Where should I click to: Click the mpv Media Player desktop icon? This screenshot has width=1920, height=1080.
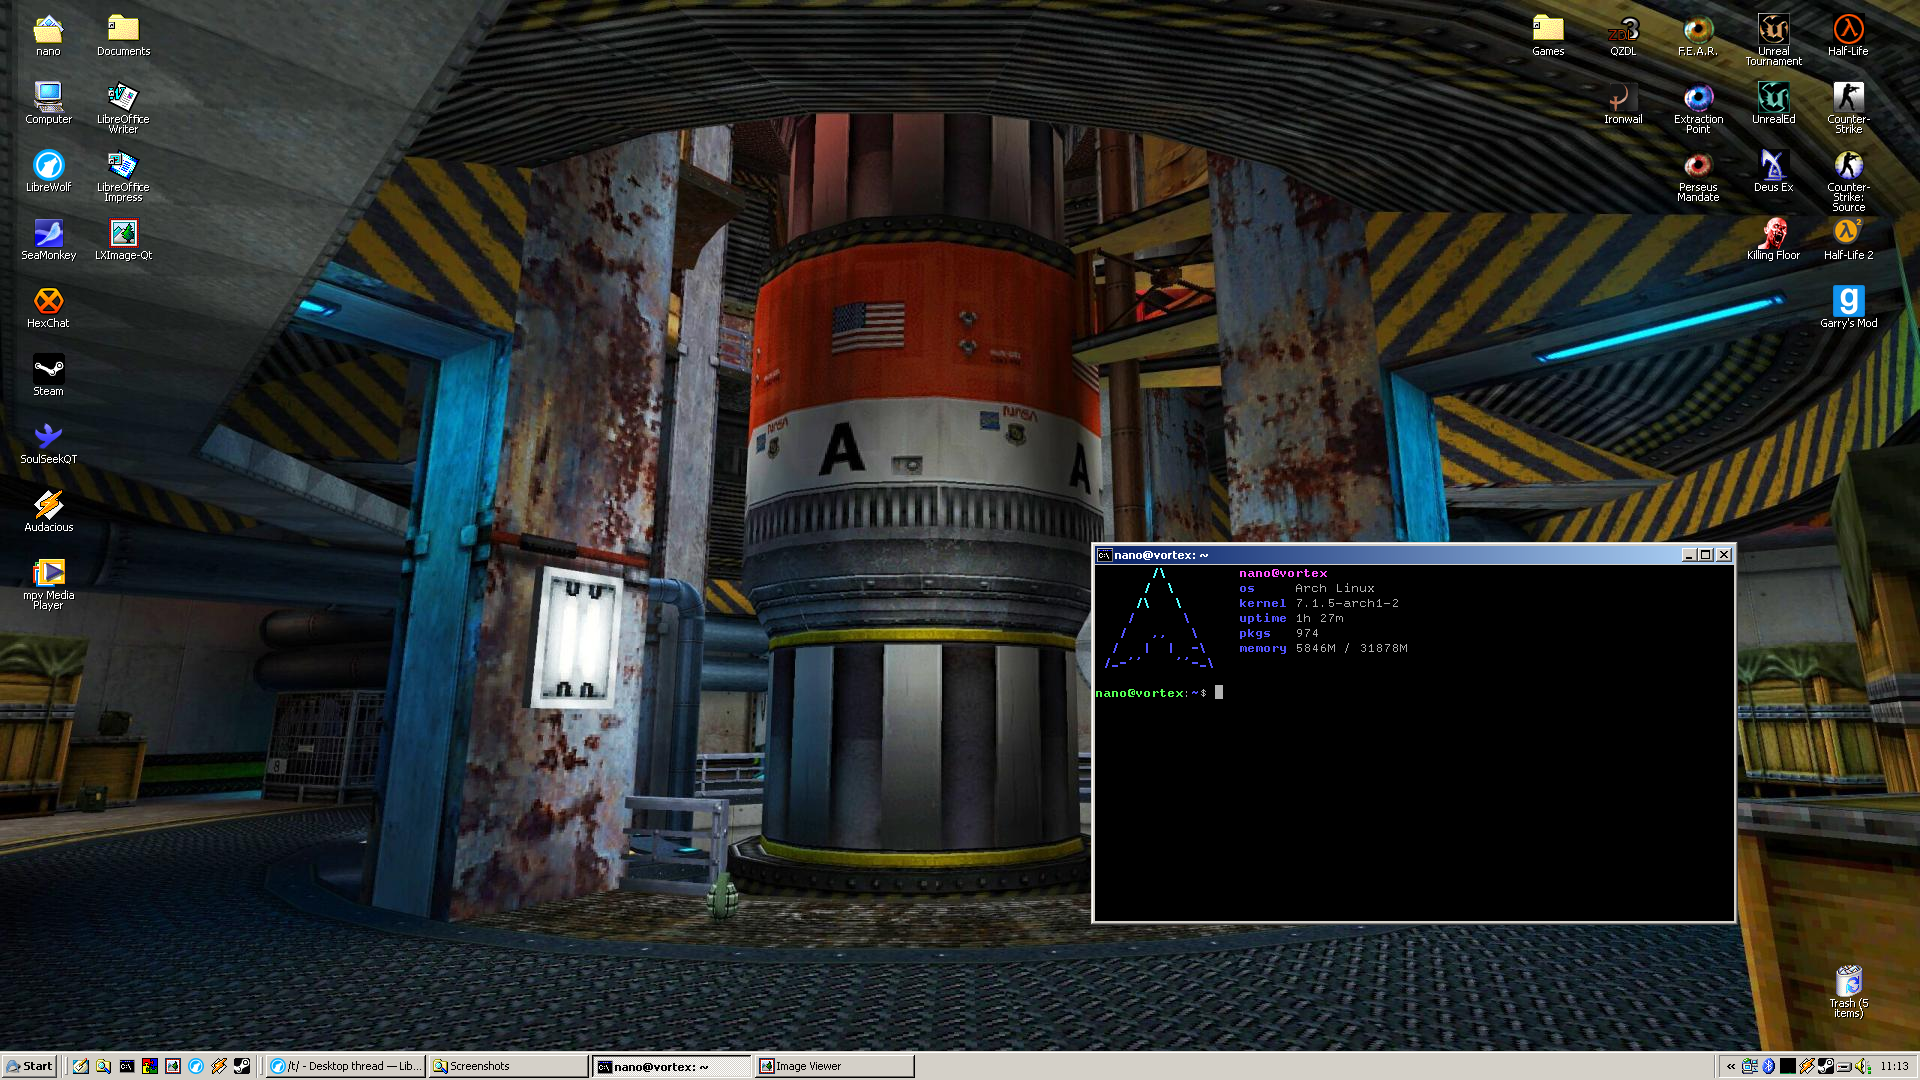coord(48,585)
